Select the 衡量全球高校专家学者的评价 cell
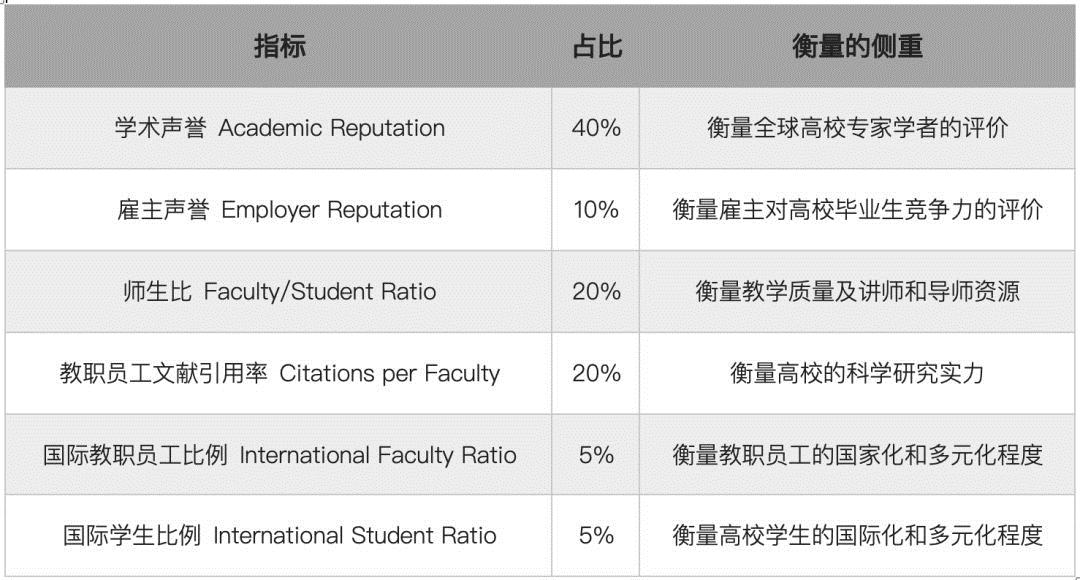 click(x=857, y=128)
